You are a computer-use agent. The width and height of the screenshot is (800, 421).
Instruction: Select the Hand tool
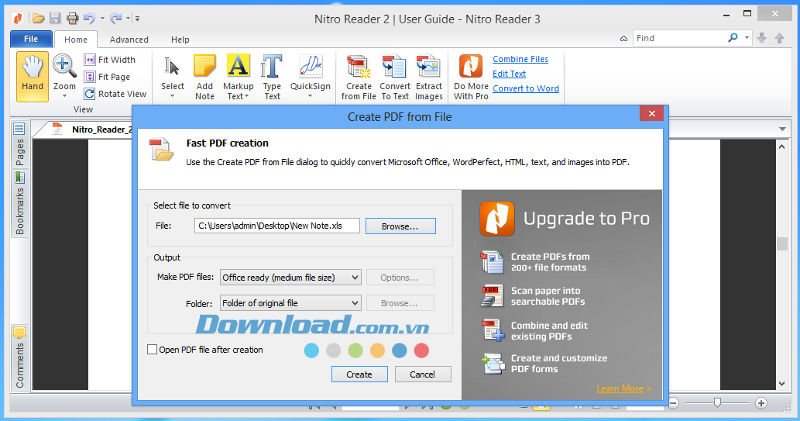(x=32, y=76)
